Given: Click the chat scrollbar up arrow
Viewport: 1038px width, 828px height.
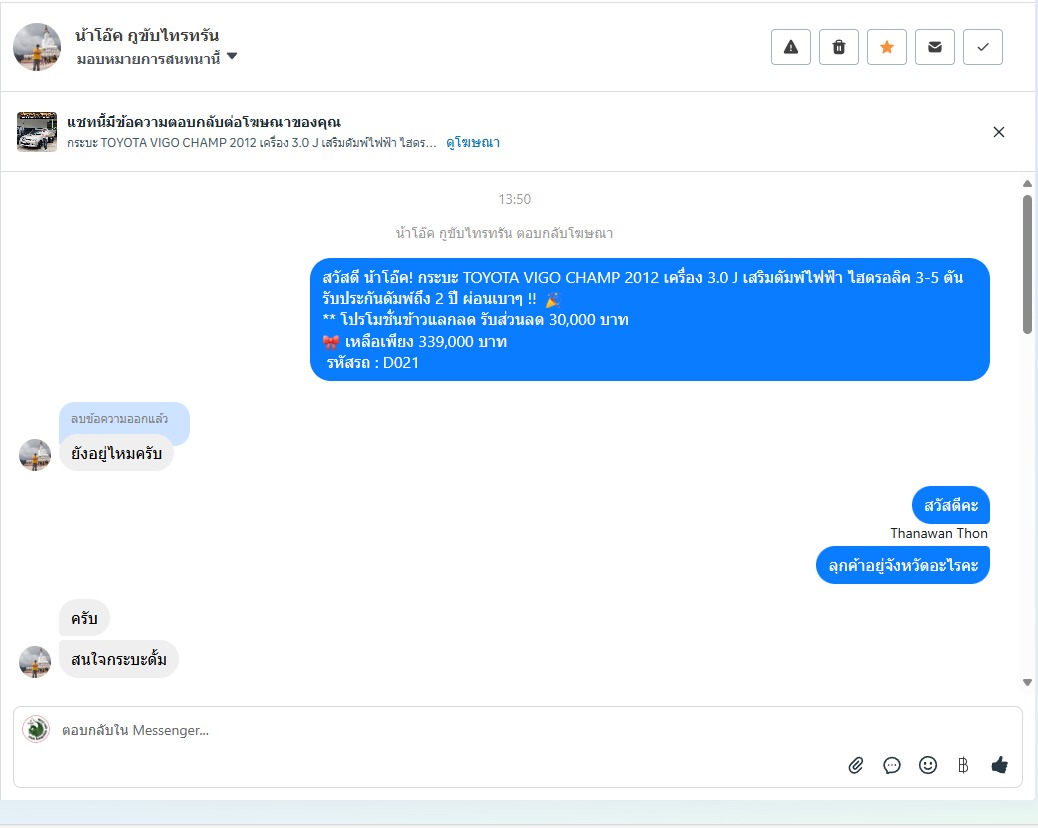Looking at the screenshot, I should (x=1027, y=183).
